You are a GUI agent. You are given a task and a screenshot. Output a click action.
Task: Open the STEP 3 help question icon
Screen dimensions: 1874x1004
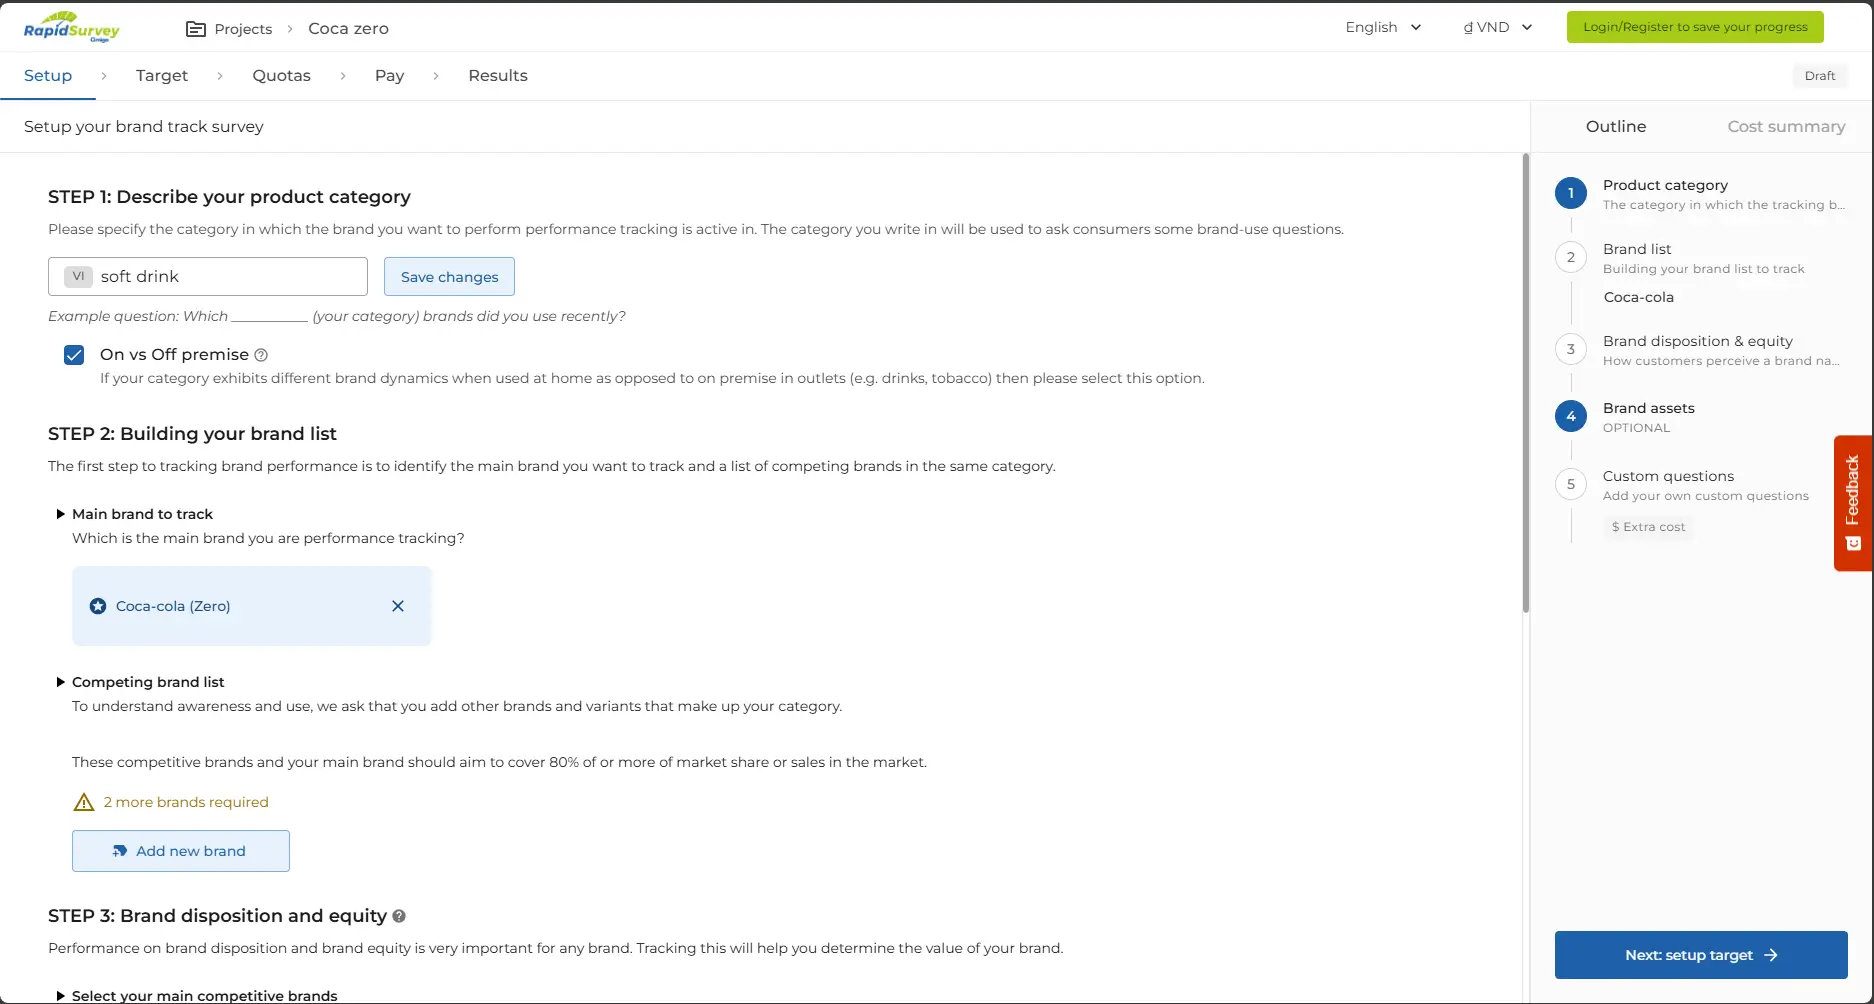point(399,916)
